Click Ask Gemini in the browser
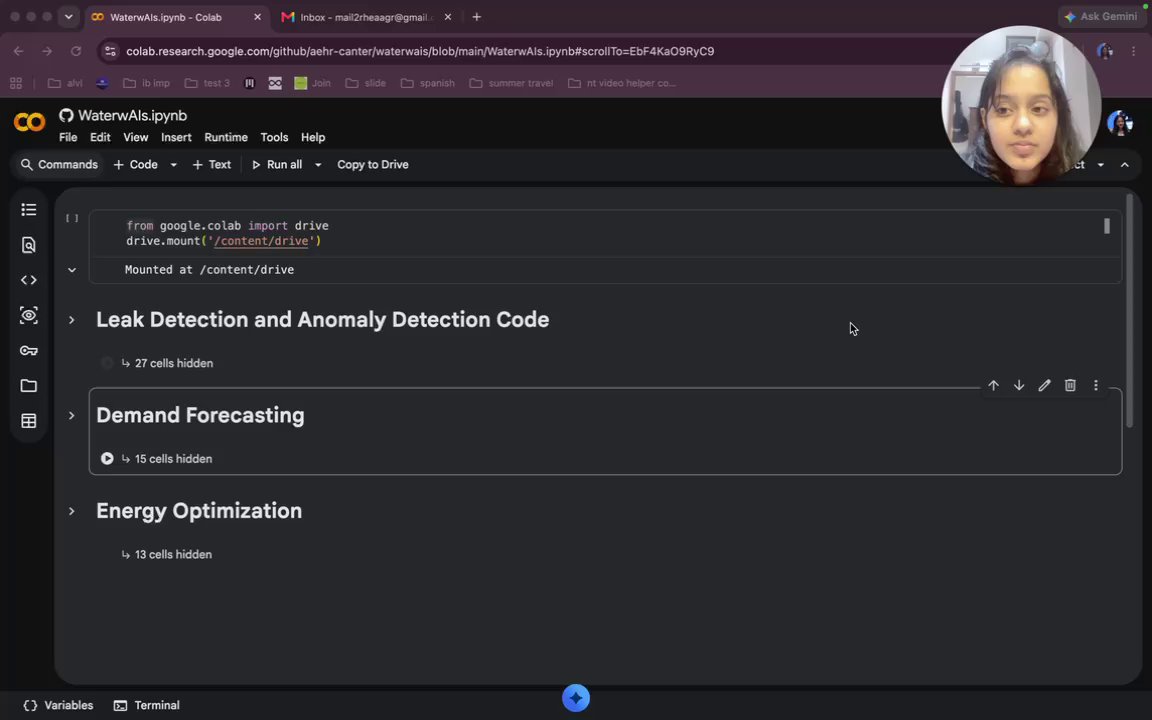 click(1100, 16)
